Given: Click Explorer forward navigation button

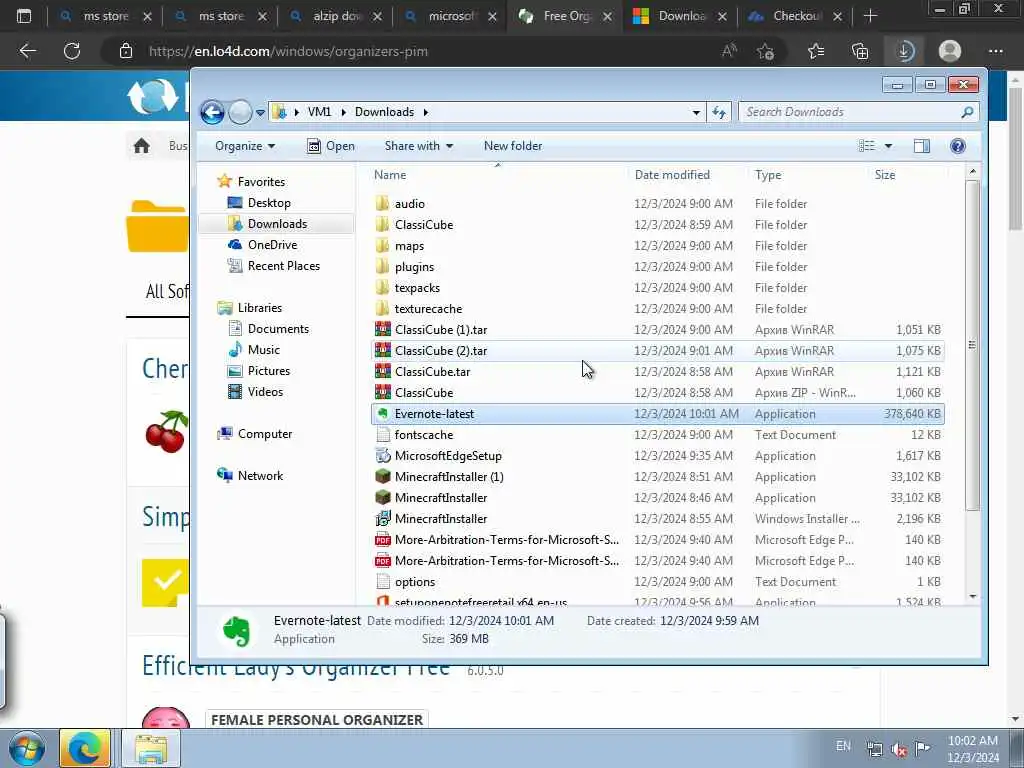Looking at the screenshot, I should click(240, 112).
